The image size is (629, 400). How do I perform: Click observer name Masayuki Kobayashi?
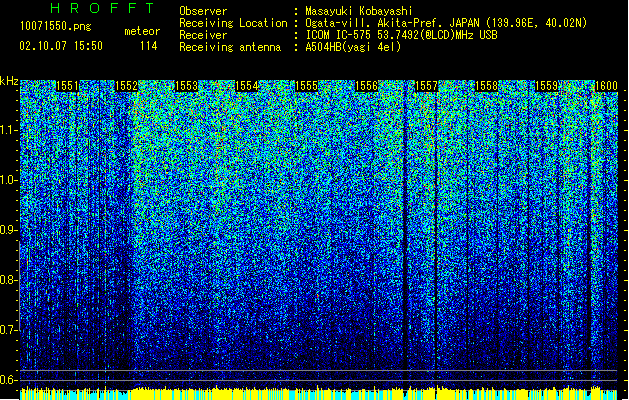pos(358,11)
